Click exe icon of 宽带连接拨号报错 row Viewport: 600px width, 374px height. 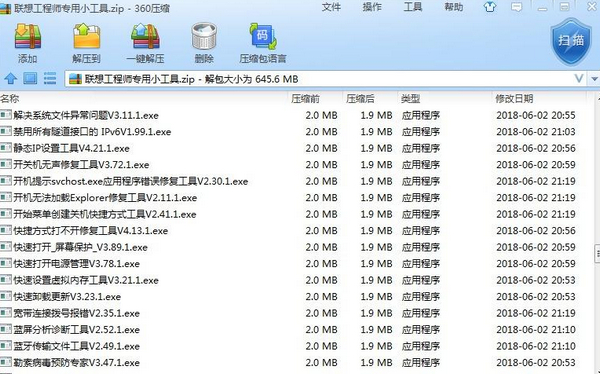(x=6, y=312)
